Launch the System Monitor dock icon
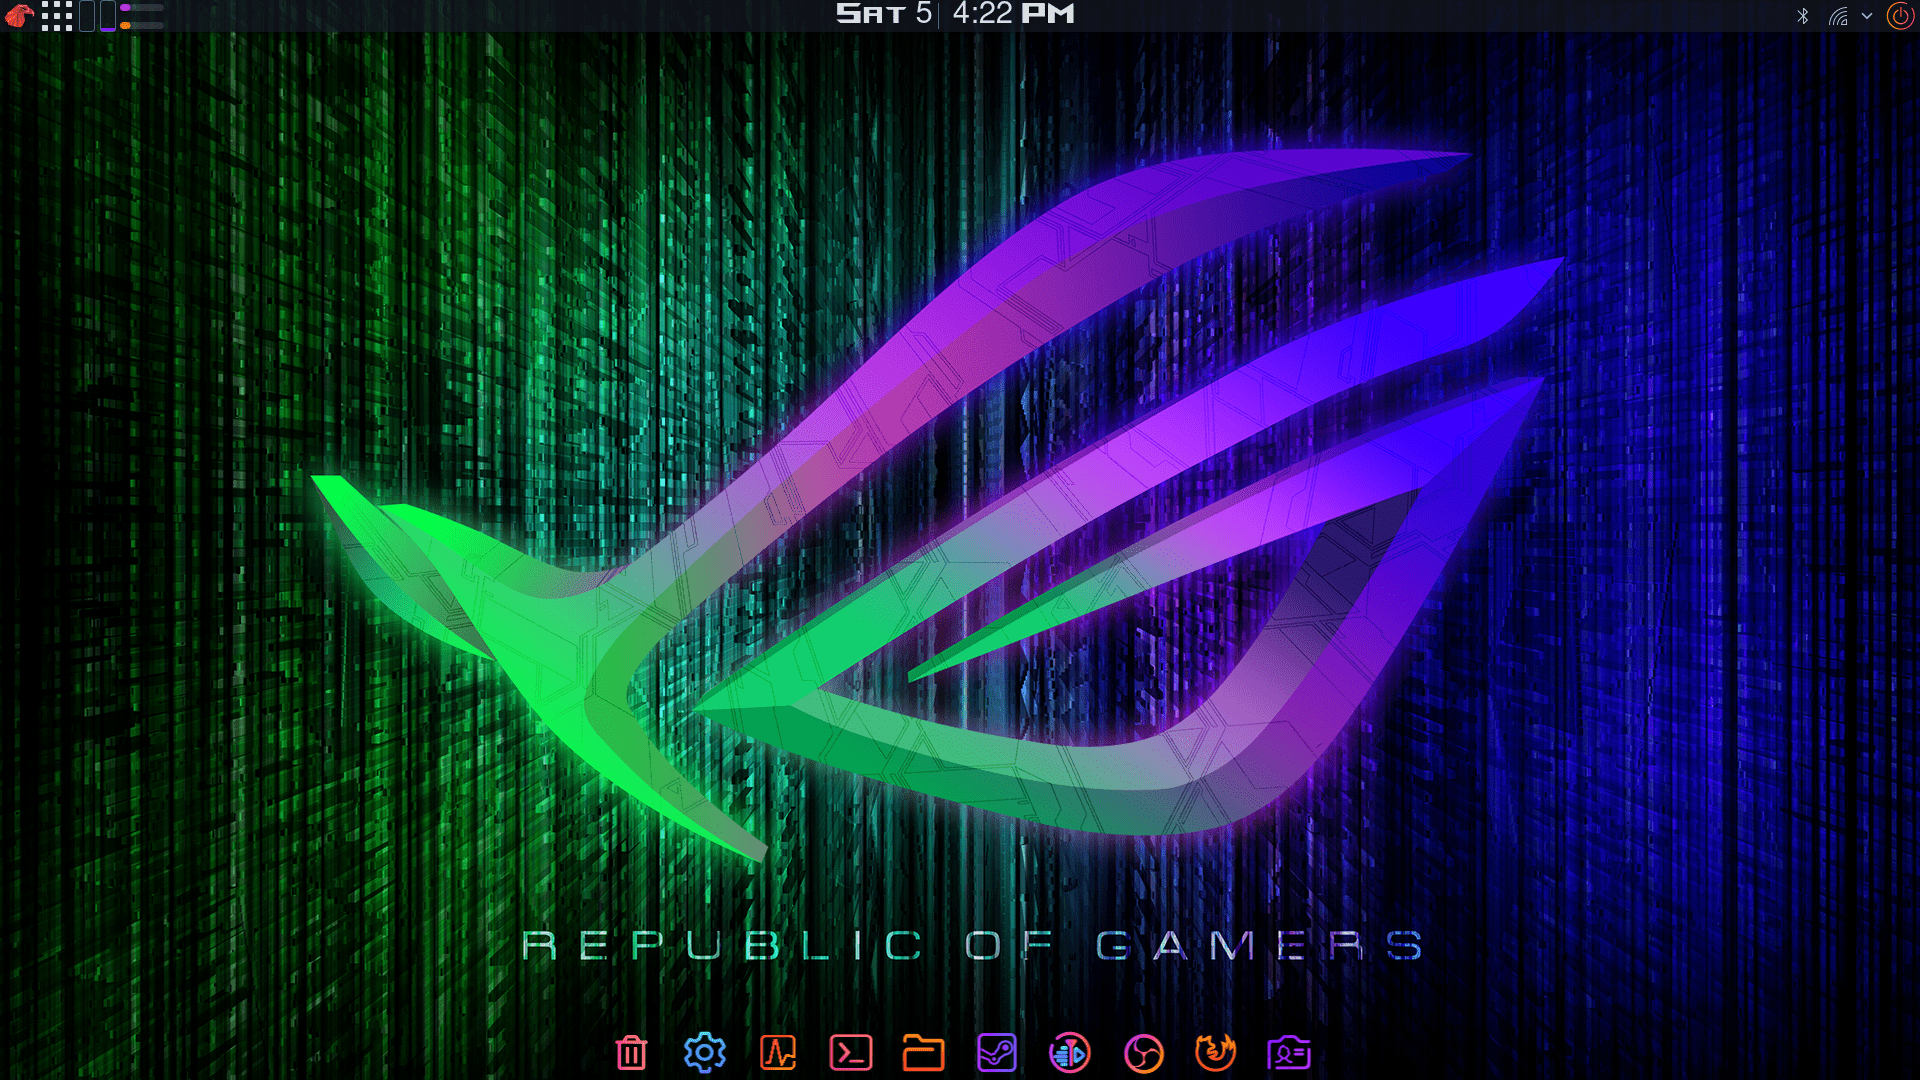 pyautogui.click(x=778, y=1053)
